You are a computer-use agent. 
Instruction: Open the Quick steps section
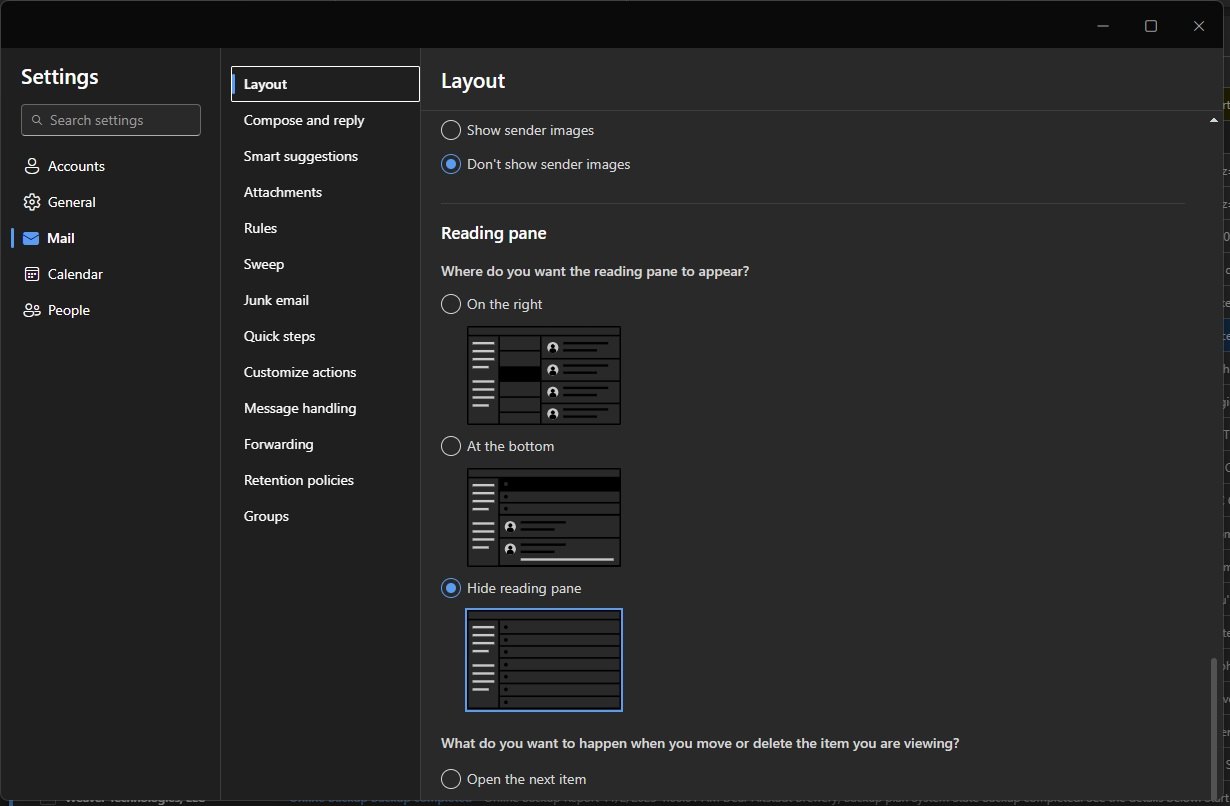279,336
